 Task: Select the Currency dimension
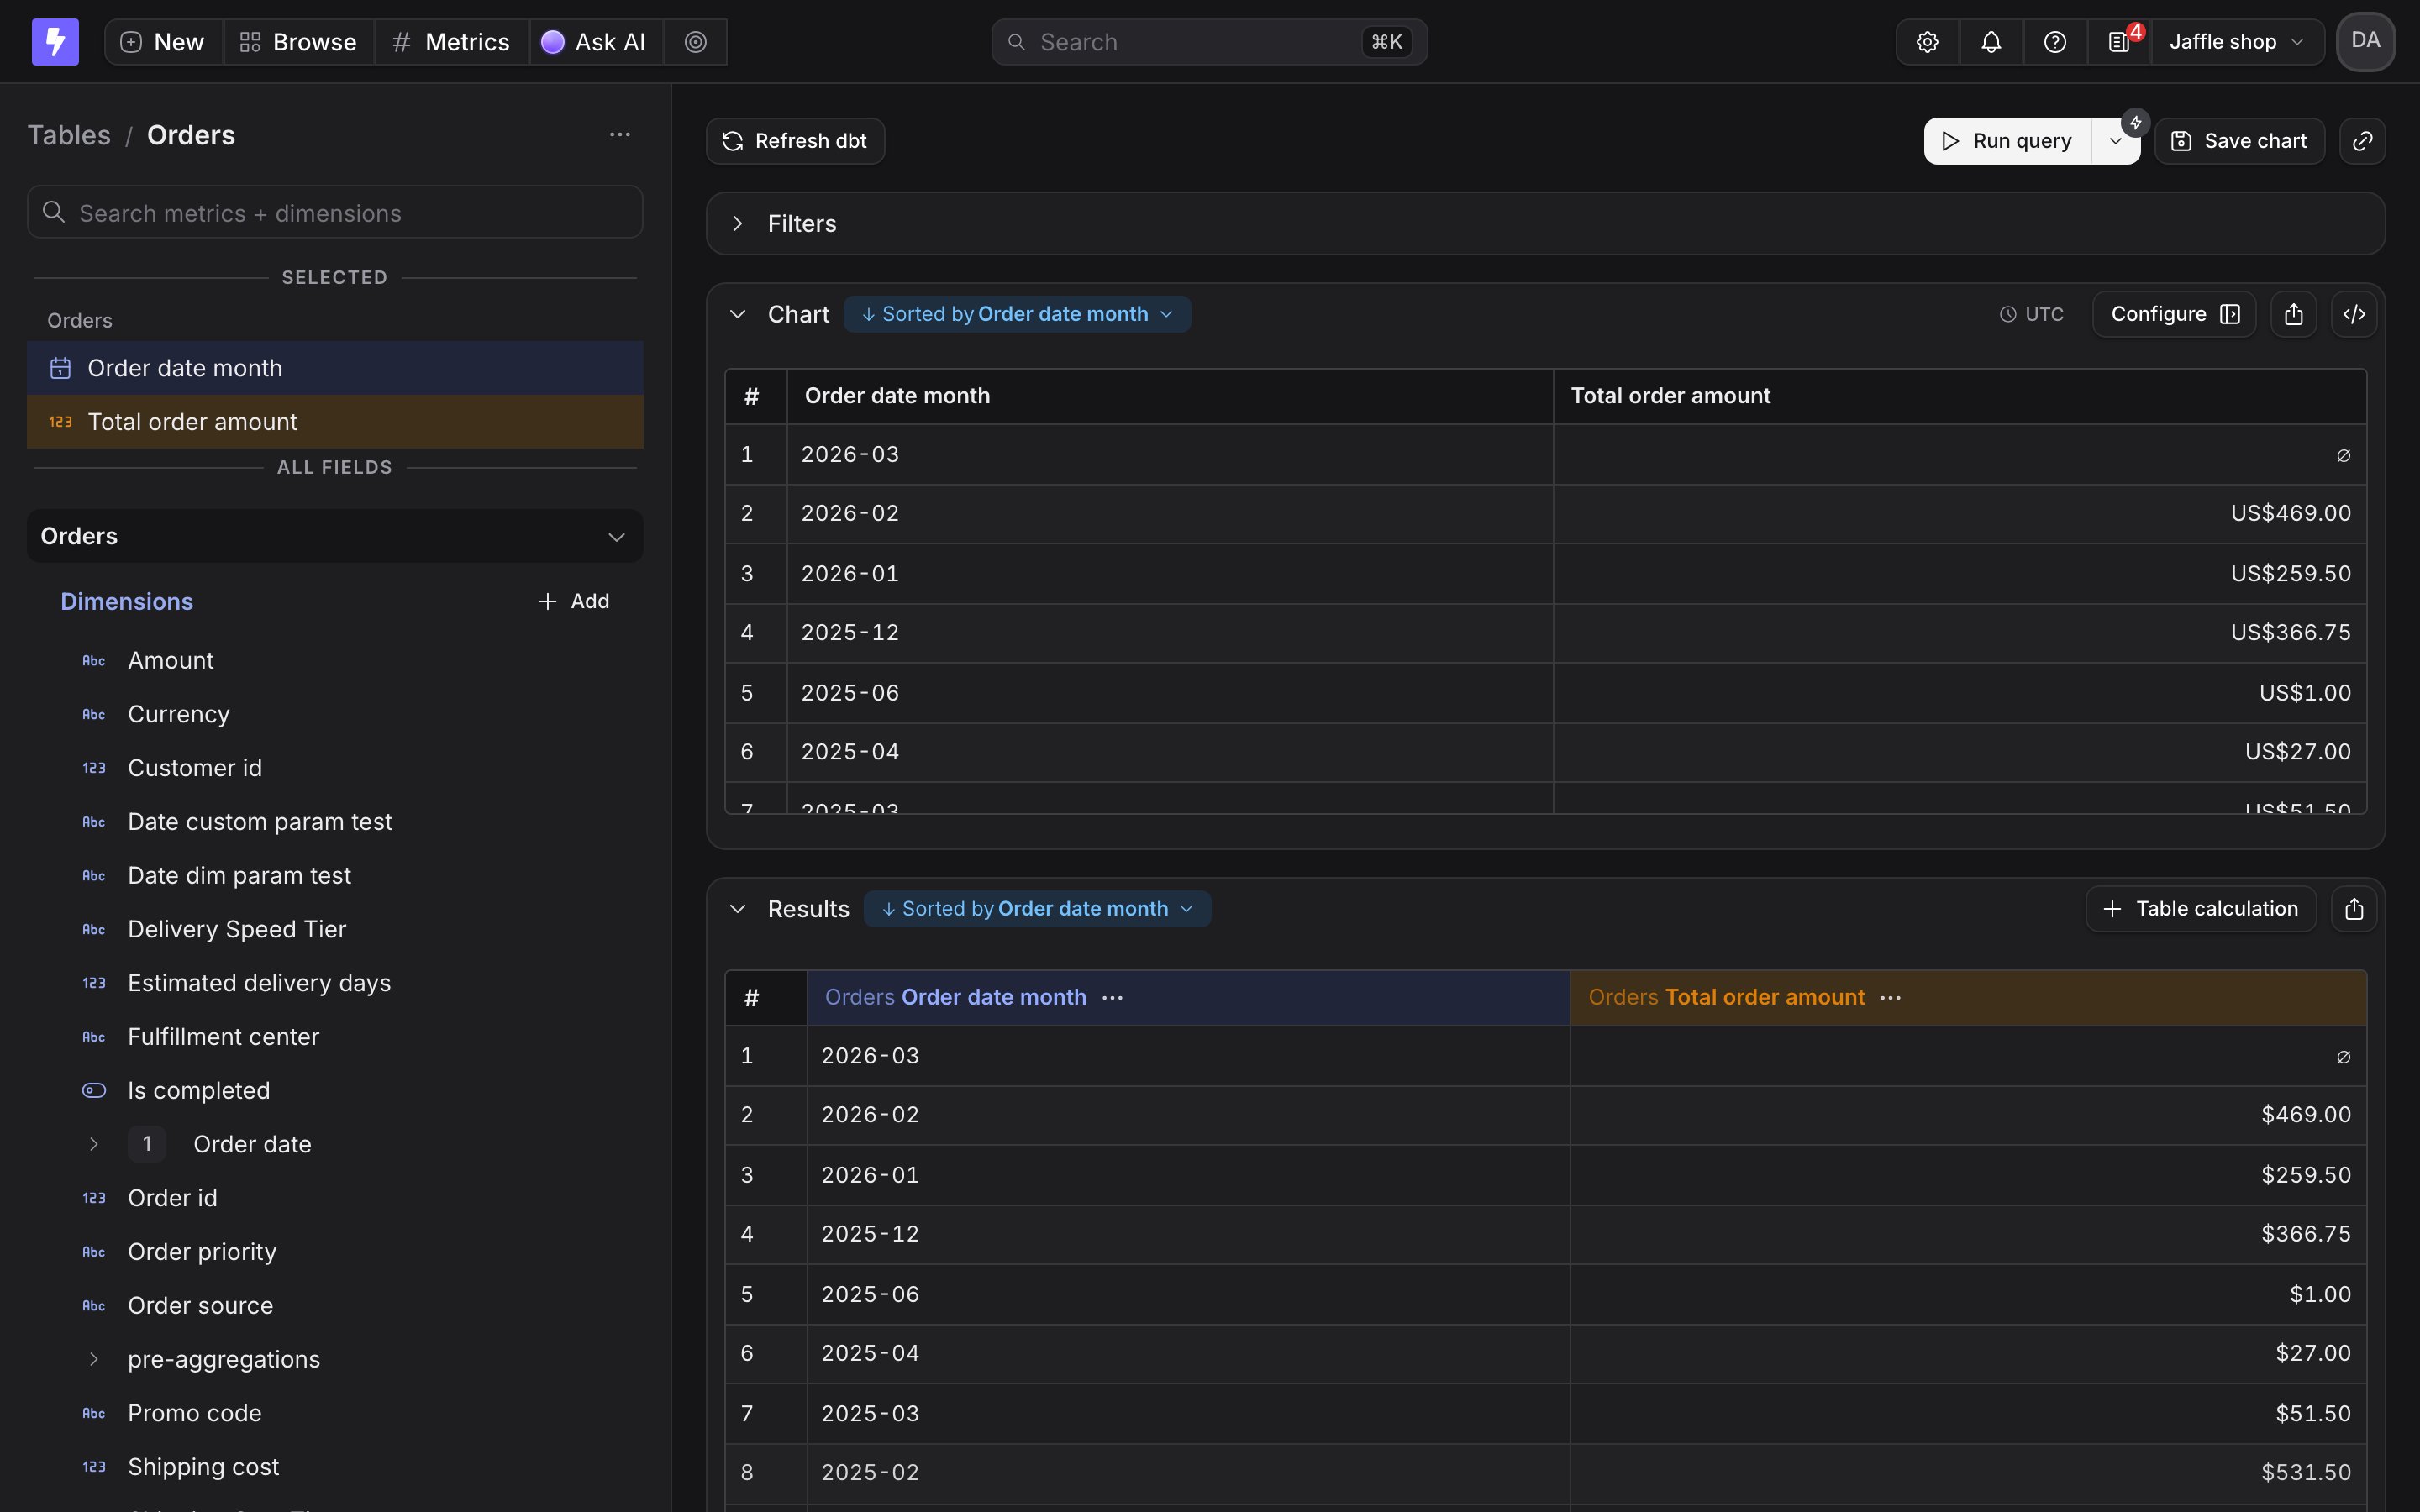pos(335,714)
